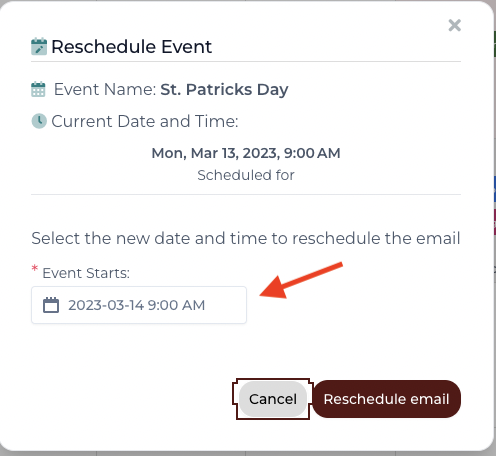Click the Current Date and Time label
This screenshot has height=456, width=496.
(145, 121)
